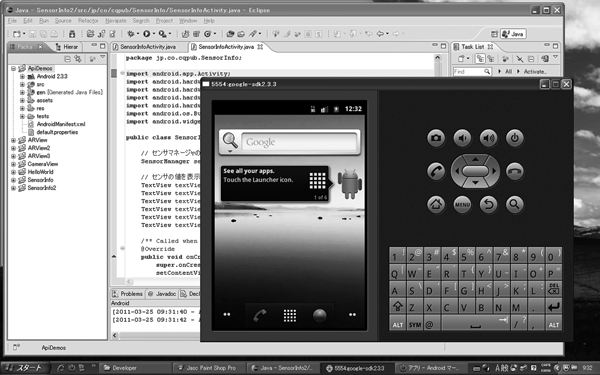Expand the assets folder node

[23, 100]
